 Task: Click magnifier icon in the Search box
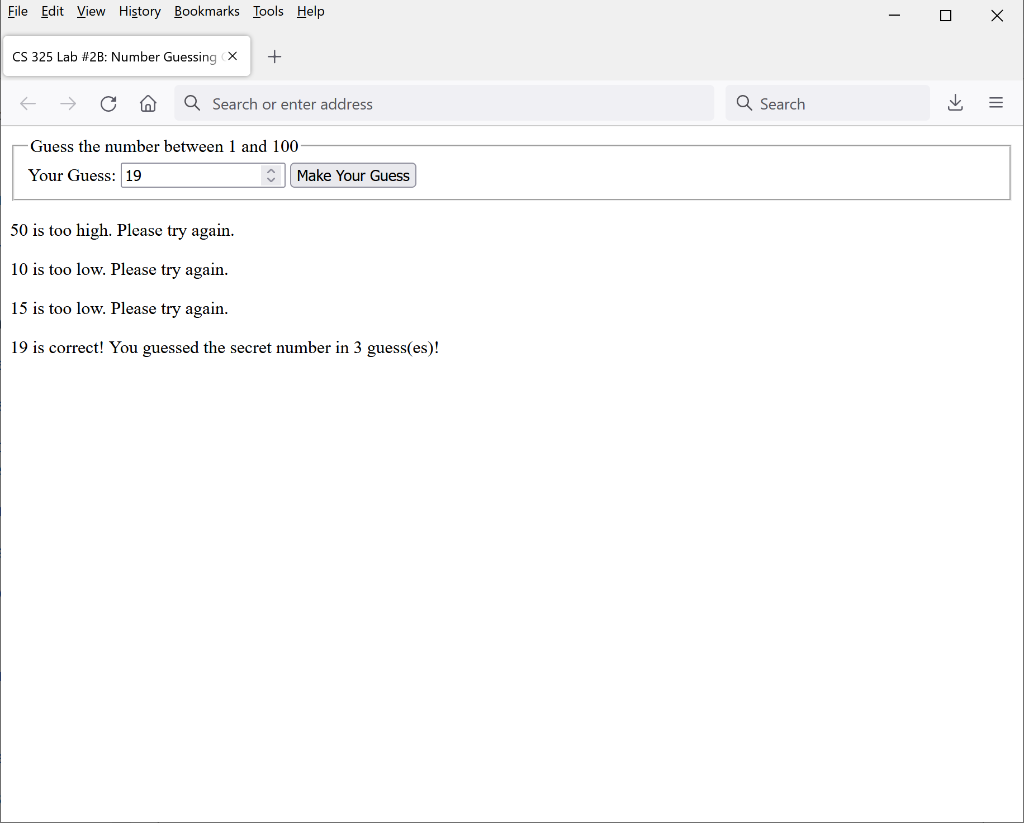click(x=744, y=103)
